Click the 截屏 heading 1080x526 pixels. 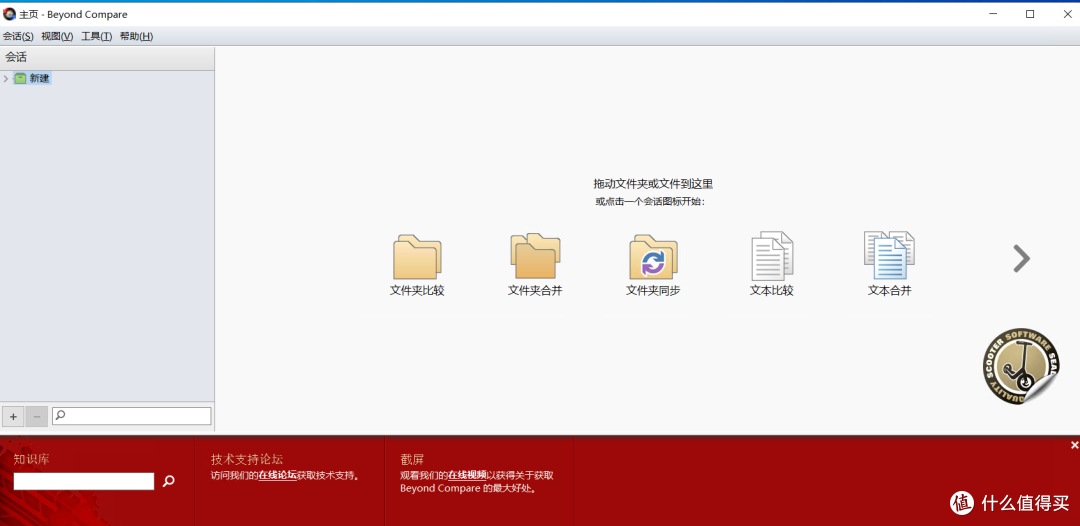(x=412, y=459)
